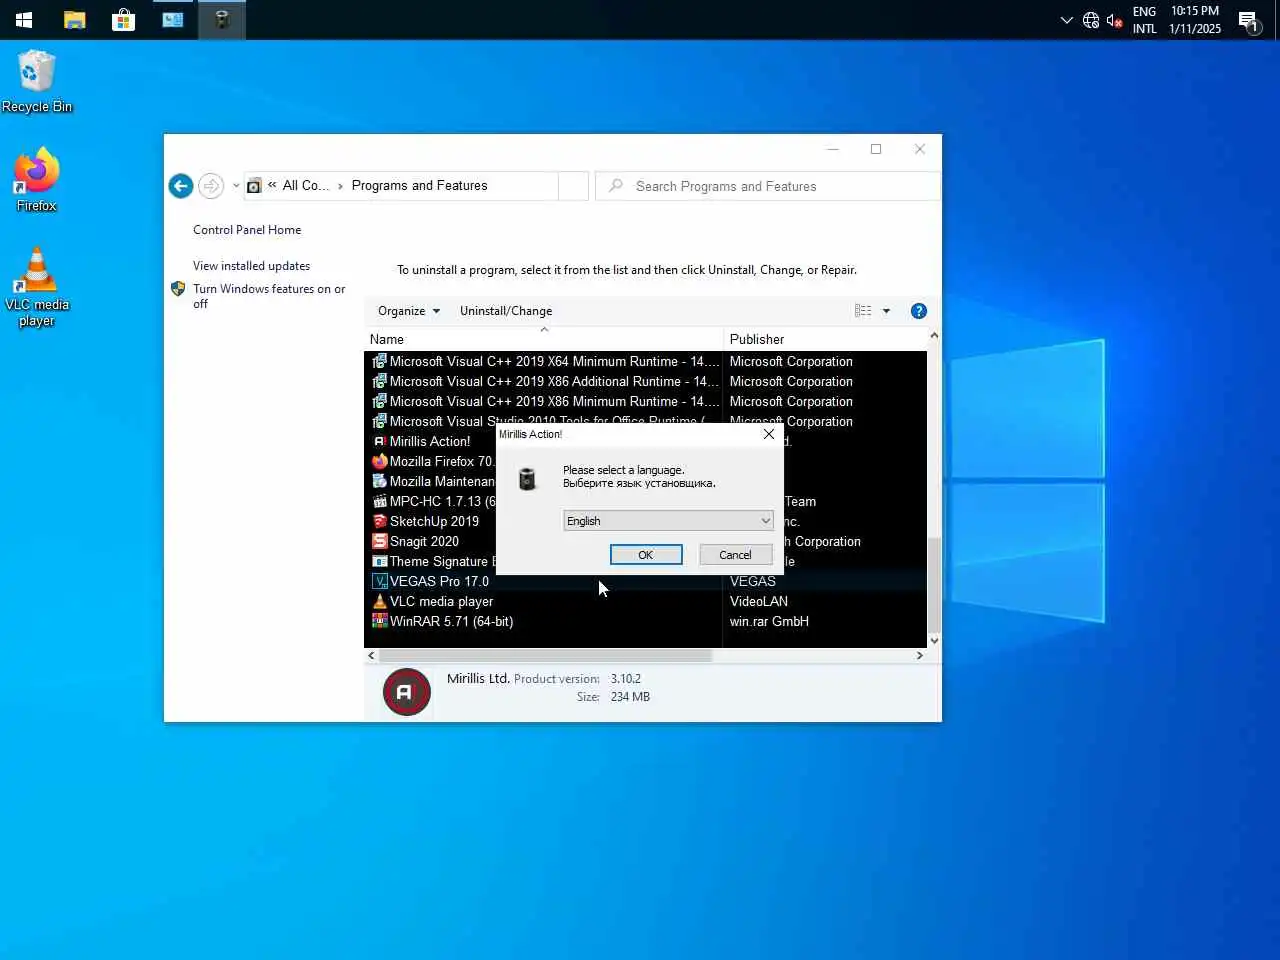Select the Firefox desktop shortcut
Screen dimensions: 1280x960
[x=37, y=180]
